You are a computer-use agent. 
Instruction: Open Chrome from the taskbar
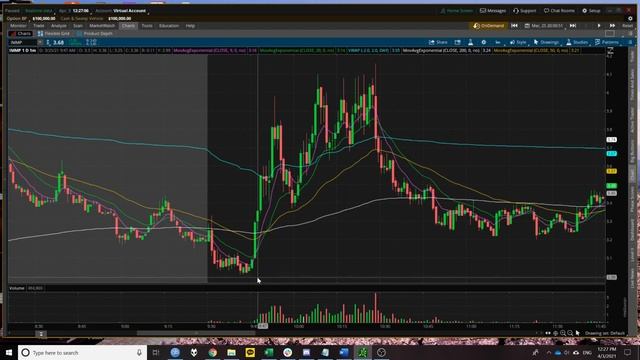click(x=213, y=352)
